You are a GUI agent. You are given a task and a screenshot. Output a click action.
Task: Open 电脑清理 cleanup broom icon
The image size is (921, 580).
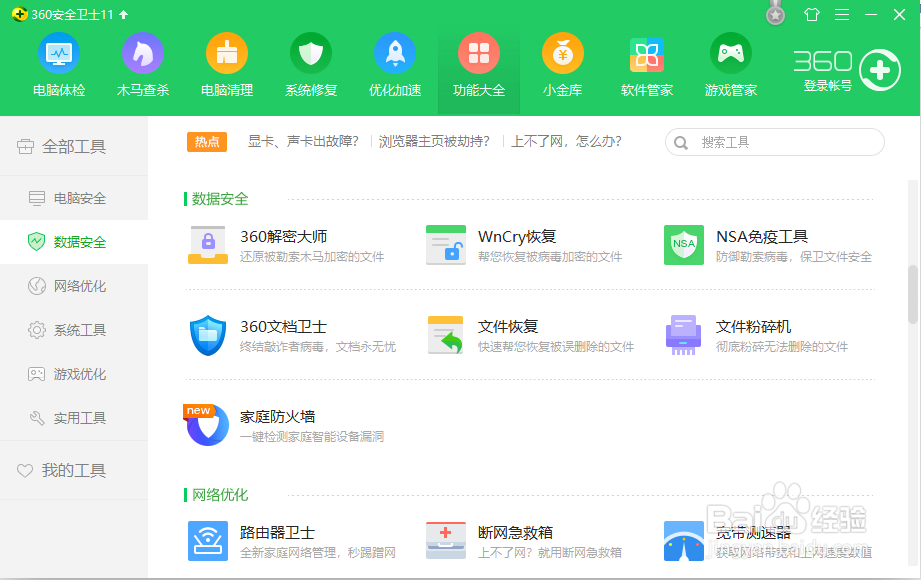[x=227, y=53]
